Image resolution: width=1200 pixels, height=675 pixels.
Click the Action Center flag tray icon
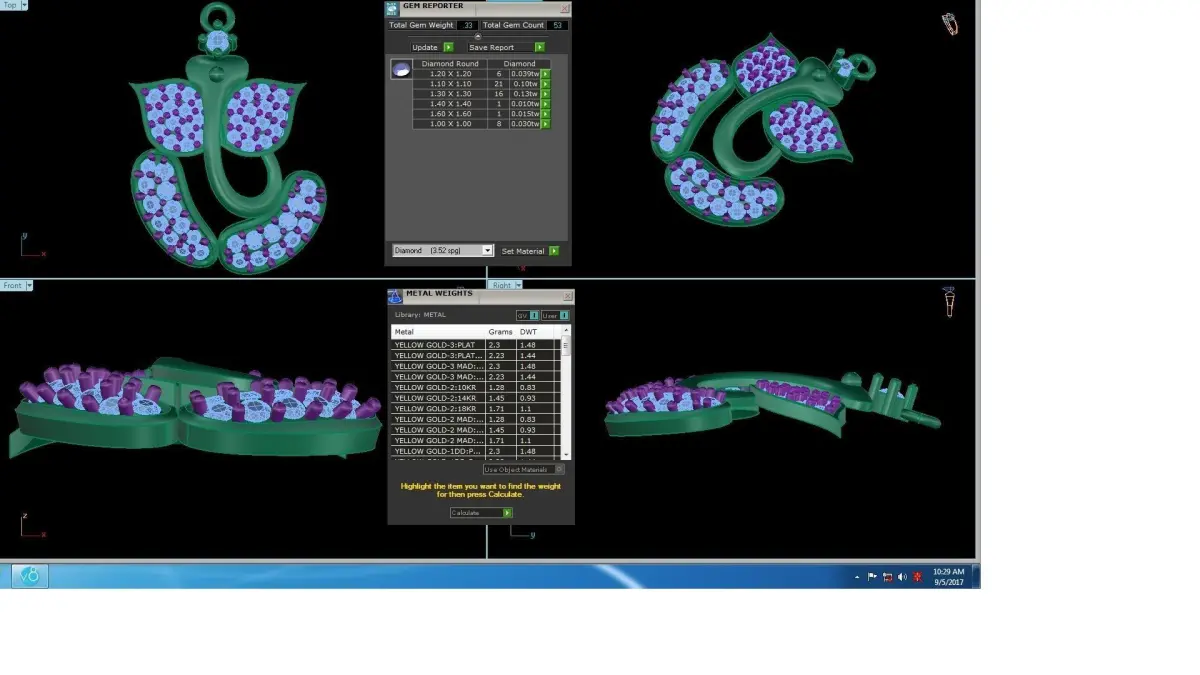coord(872,576)
